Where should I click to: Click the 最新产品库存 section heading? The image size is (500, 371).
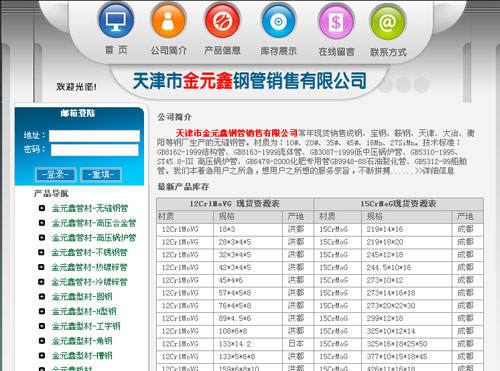point(183,187)
